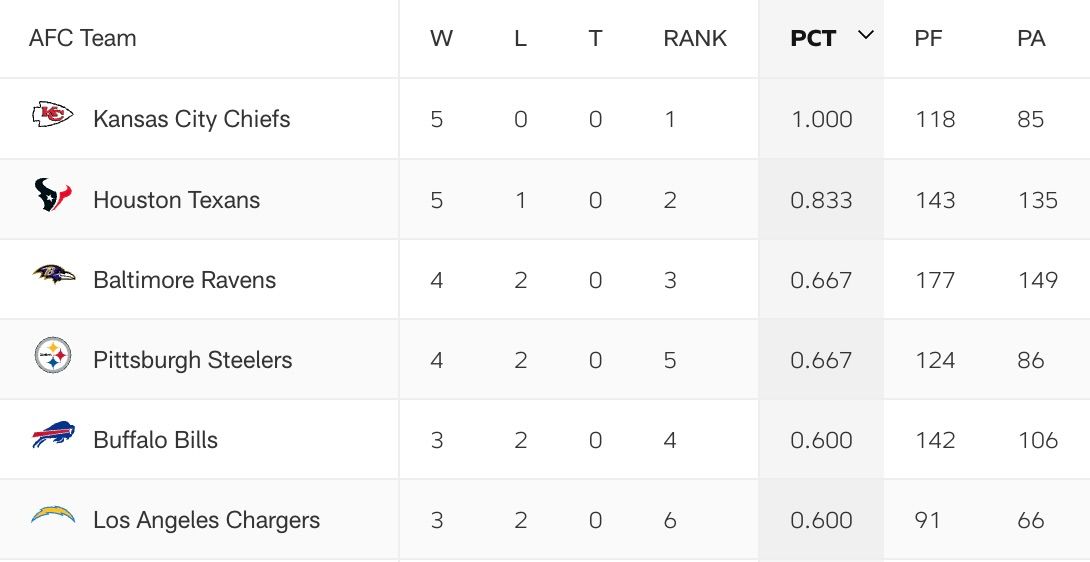The image size is (1090, 562).
Task: Click AFC Team column header
Action: (x=83, y=38)
